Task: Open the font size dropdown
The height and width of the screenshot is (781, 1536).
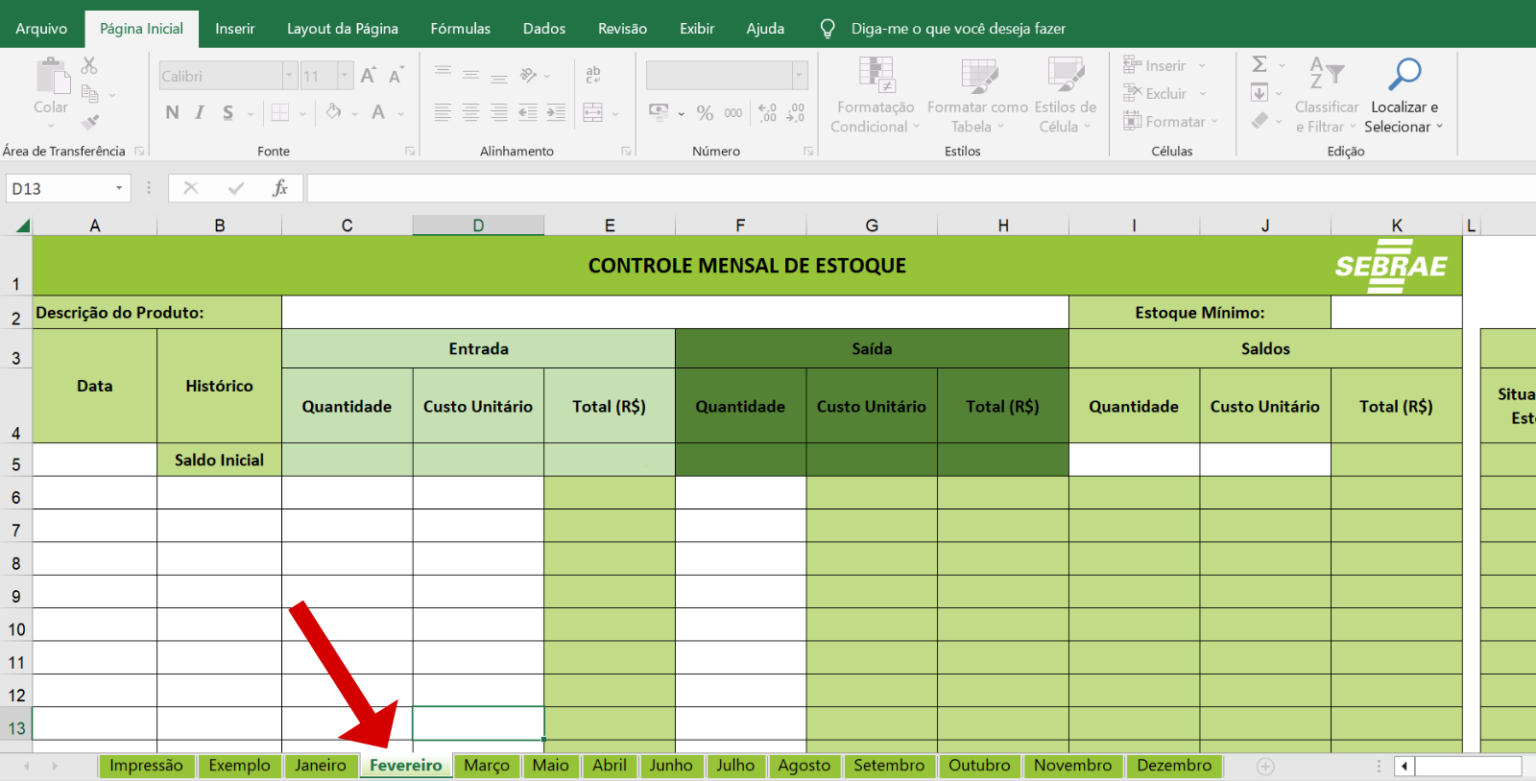Action: [343, 75]
